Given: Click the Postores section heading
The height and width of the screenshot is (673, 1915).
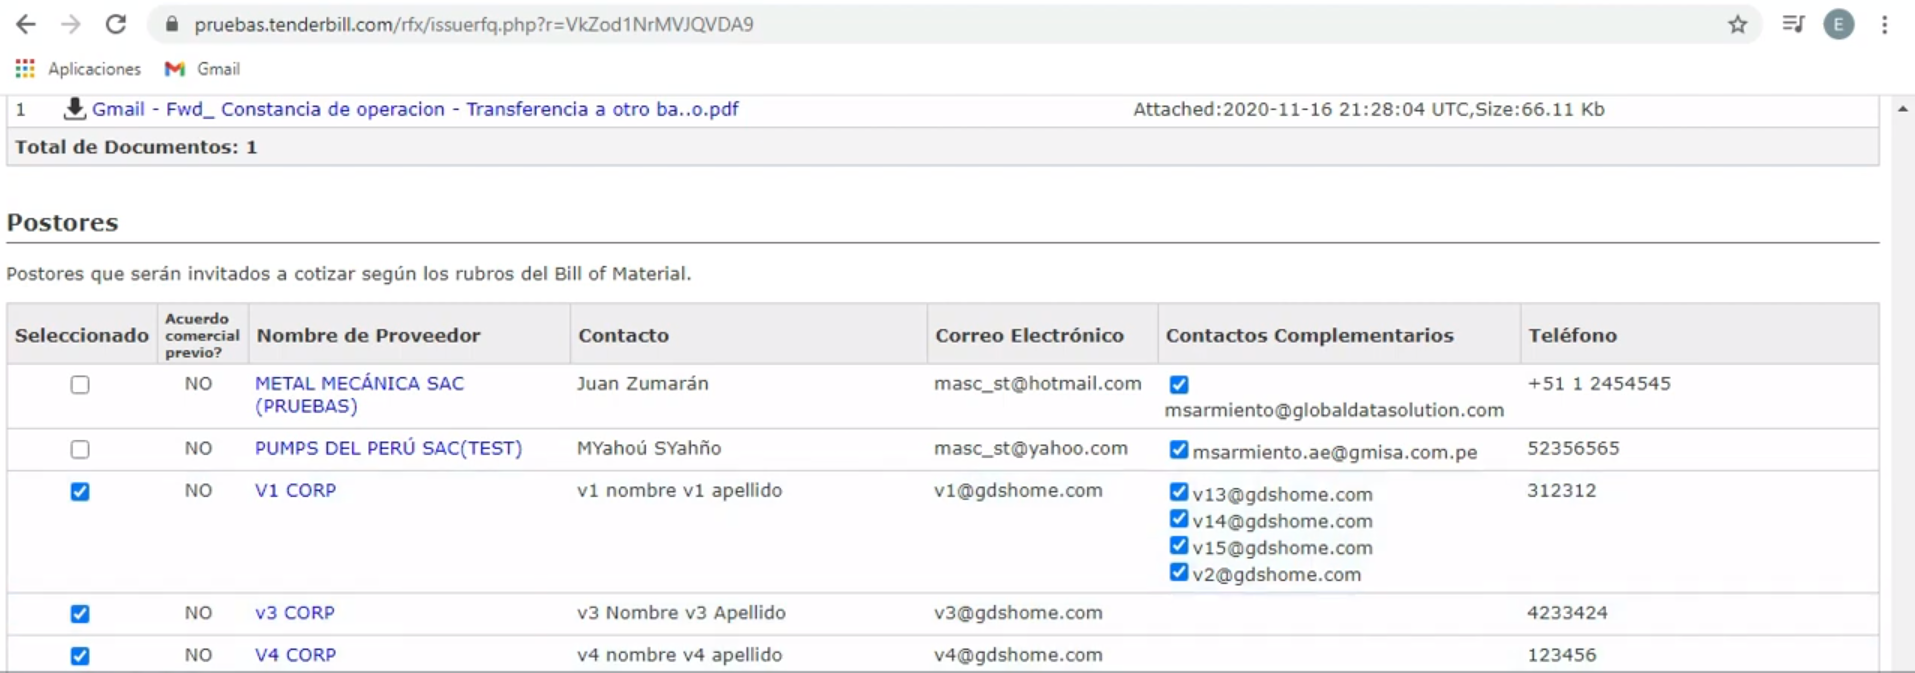Looking at the screenshot, I should point(62,222).
